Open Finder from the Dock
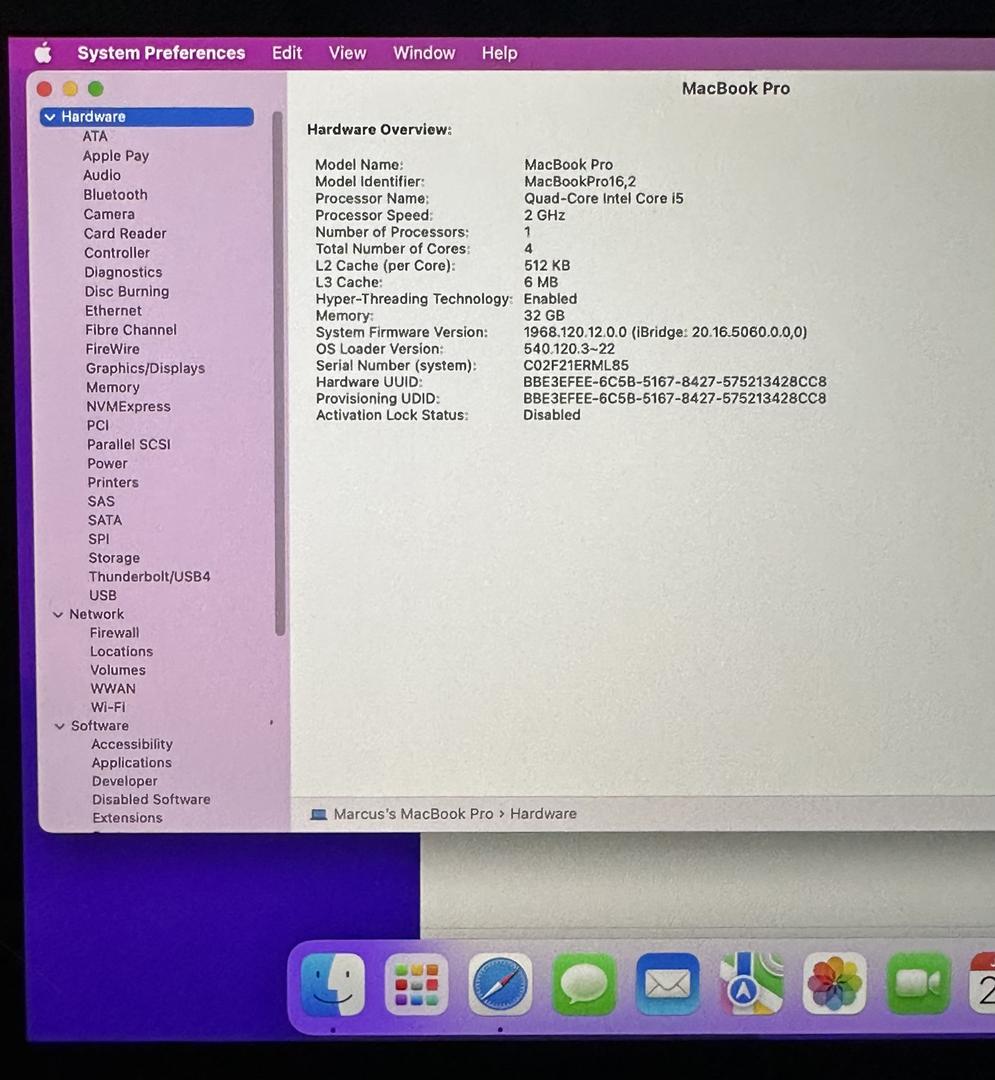 click(x=333, y=984)
